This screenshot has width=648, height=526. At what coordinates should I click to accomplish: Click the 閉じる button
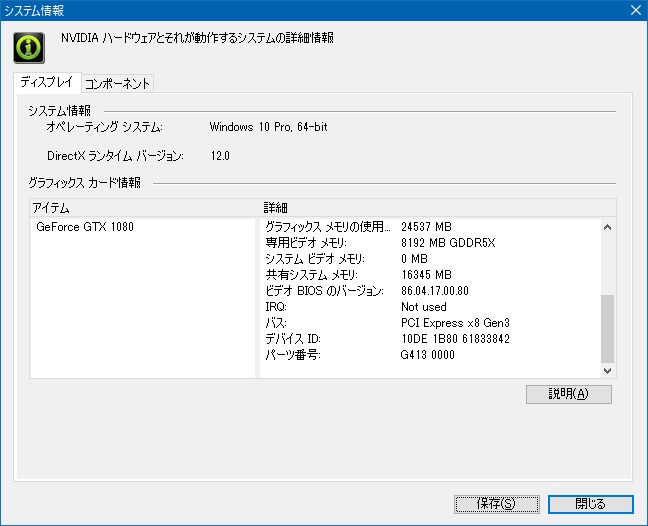(x=591, y=504)
